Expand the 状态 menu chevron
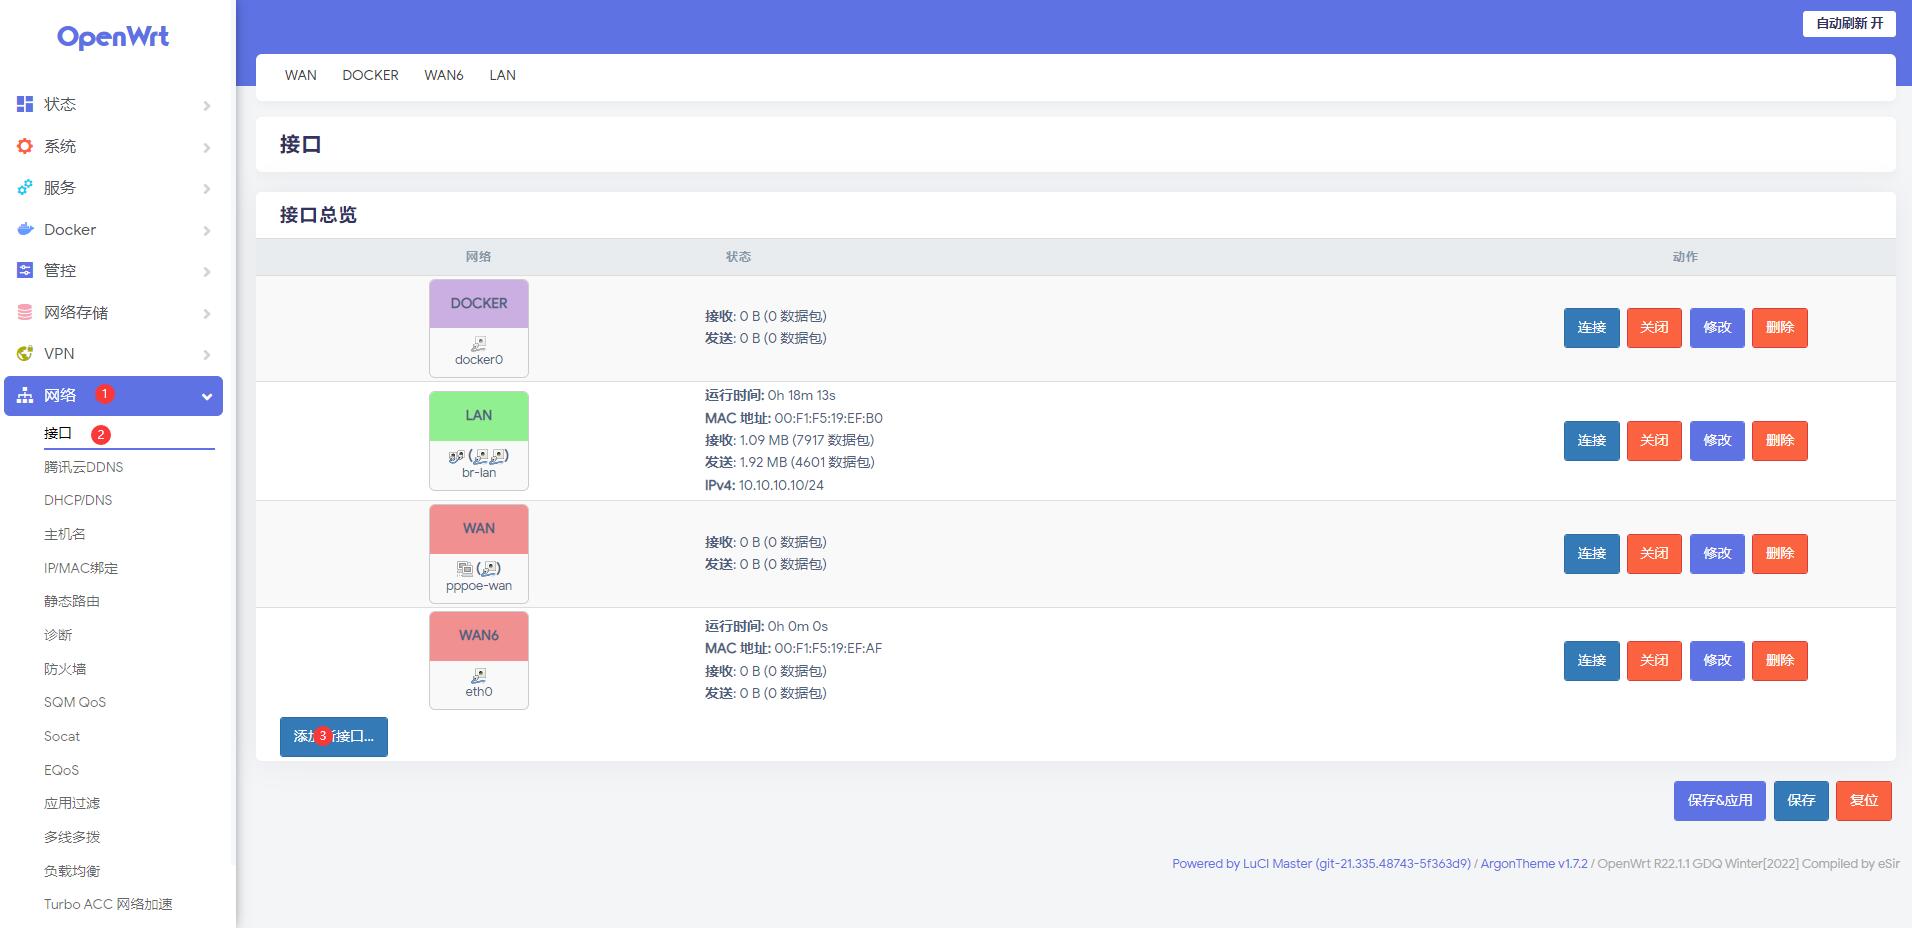Image resolution: width=1912 pixels, height=928 pixels. pos(207,105)
